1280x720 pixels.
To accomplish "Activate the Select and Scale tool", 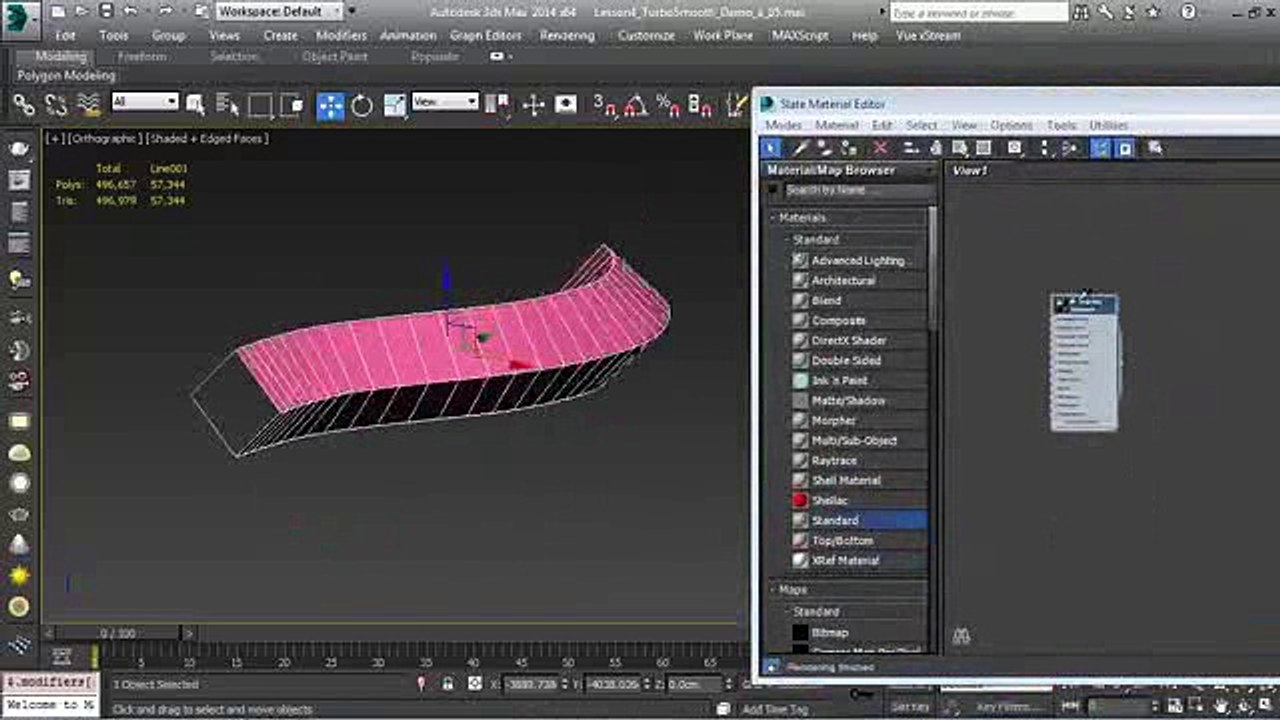I will tap(395, 105).
